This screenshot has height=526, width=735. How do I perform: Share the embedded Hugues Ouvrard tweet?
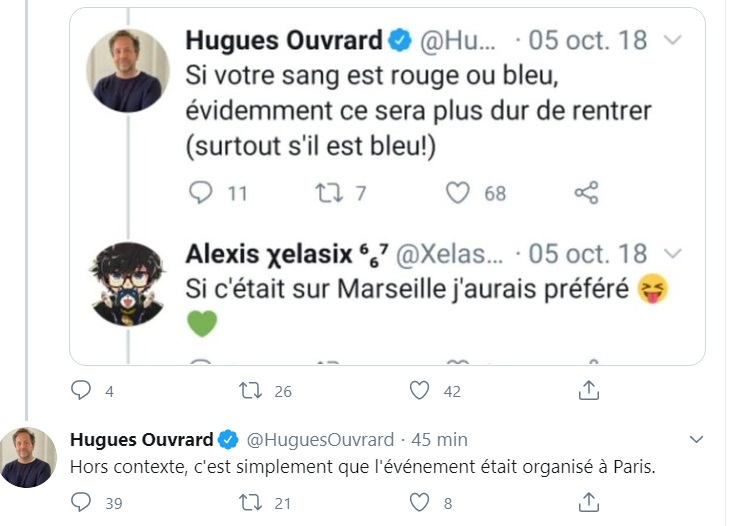click(x=587, y=193)
